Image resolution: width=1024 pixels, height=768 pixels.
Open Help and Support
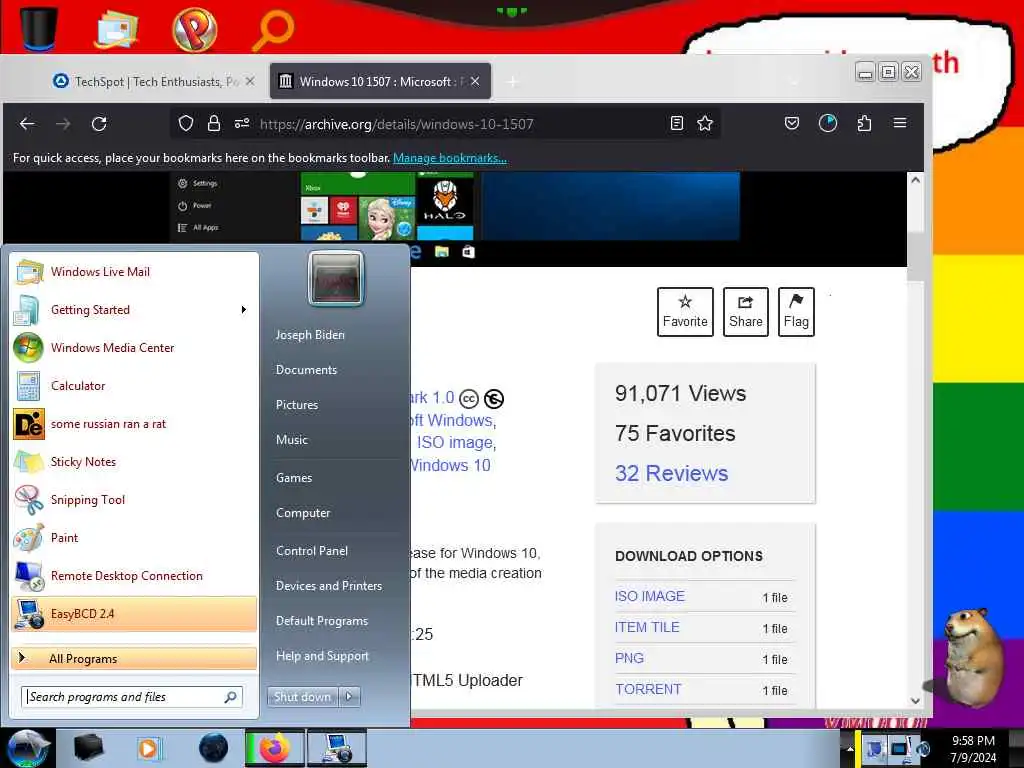[323, 656]
